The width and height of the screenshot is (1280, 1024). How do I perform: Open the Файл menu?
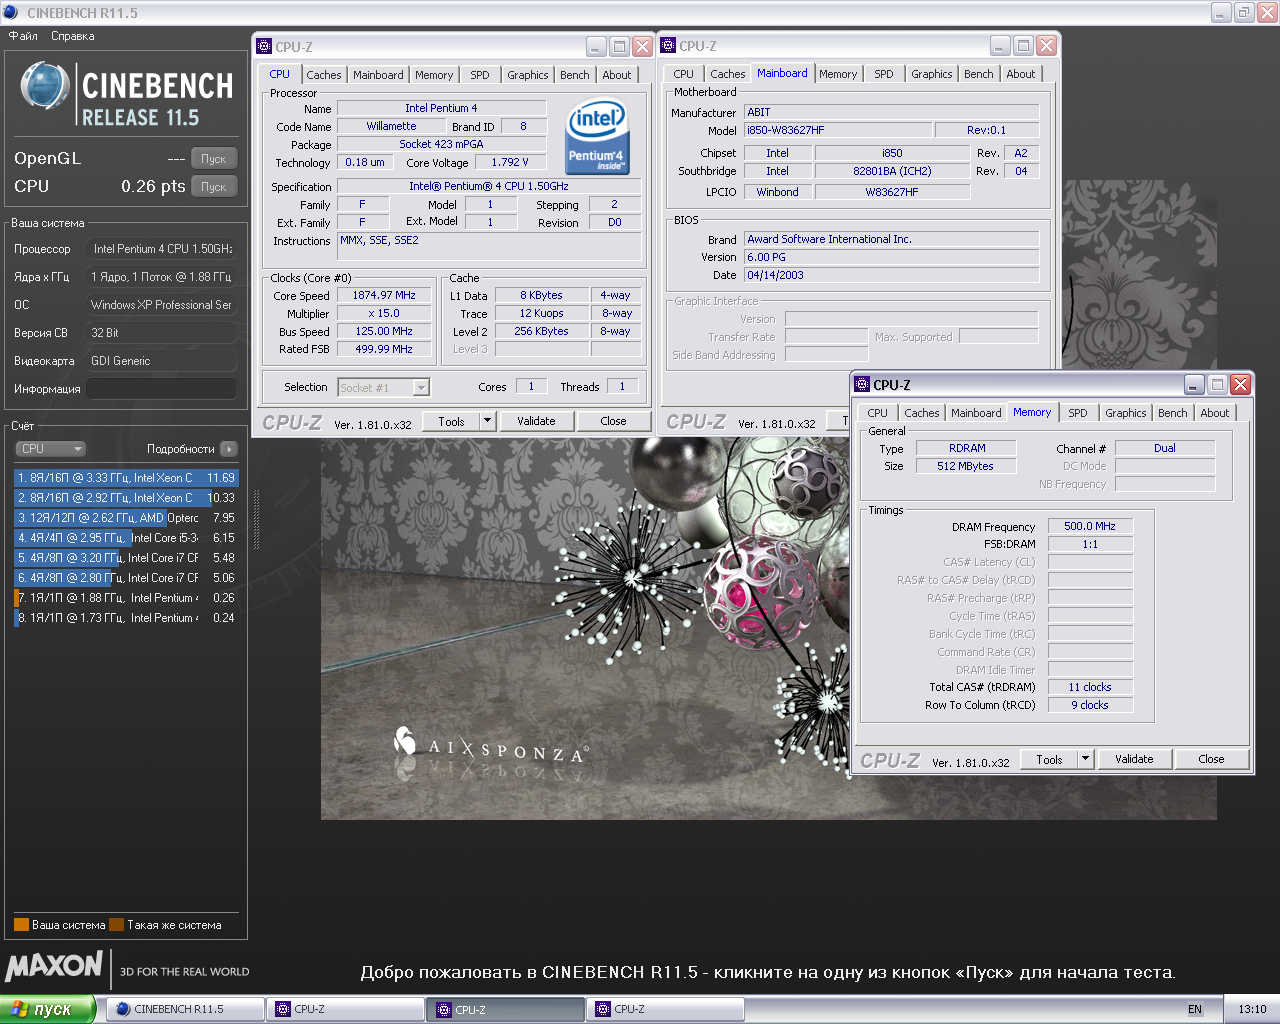click(x=23, y=36)
